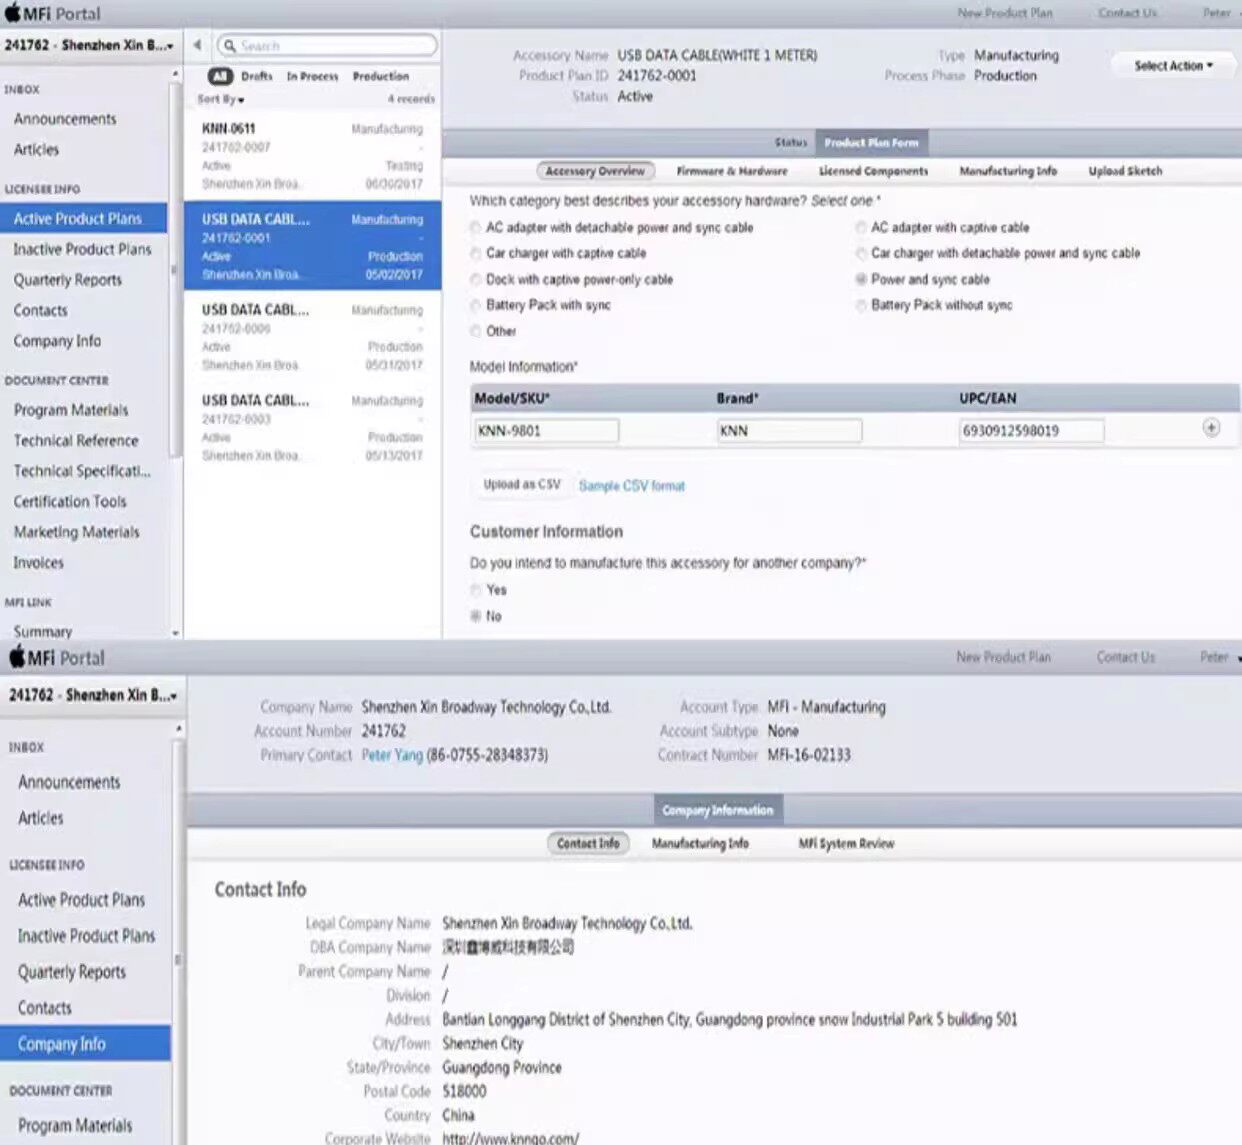Choose Battery Pack without sync option
The width and height of the screenshot is (1242, 1145).
[x=861, y=305]
